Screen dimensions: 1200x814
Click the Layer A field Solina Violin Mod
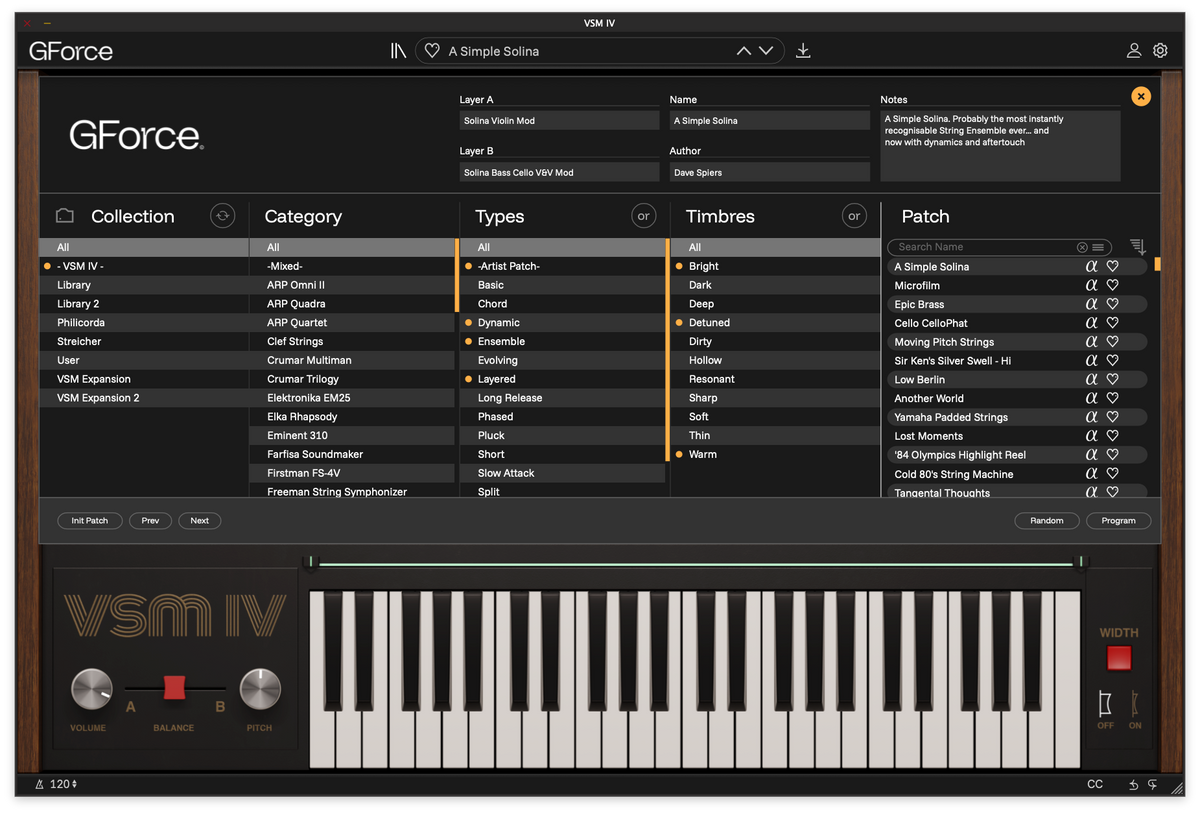click(x=559, y=121)
